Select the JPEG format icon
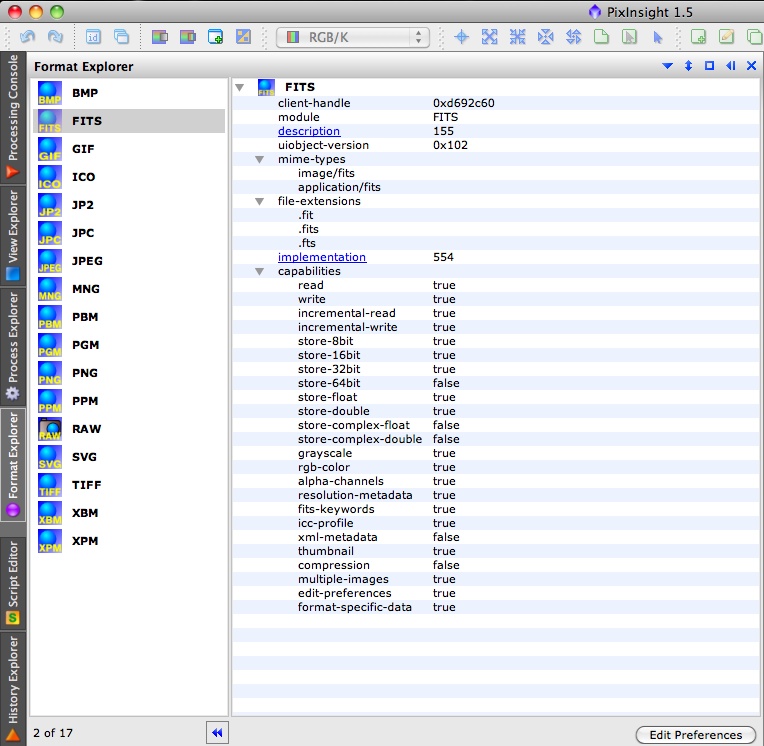The width and height of the screenshot is (764, 746). coord(50,261)
